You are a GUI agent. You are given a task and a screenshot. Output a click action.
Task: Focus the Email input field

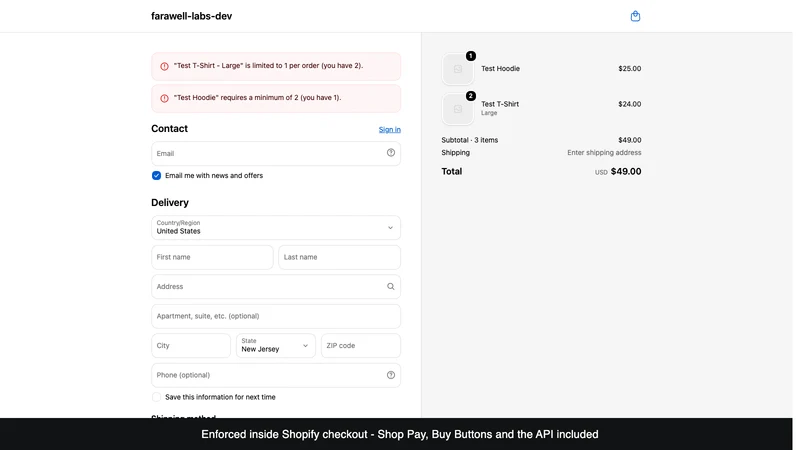[276, 154]
